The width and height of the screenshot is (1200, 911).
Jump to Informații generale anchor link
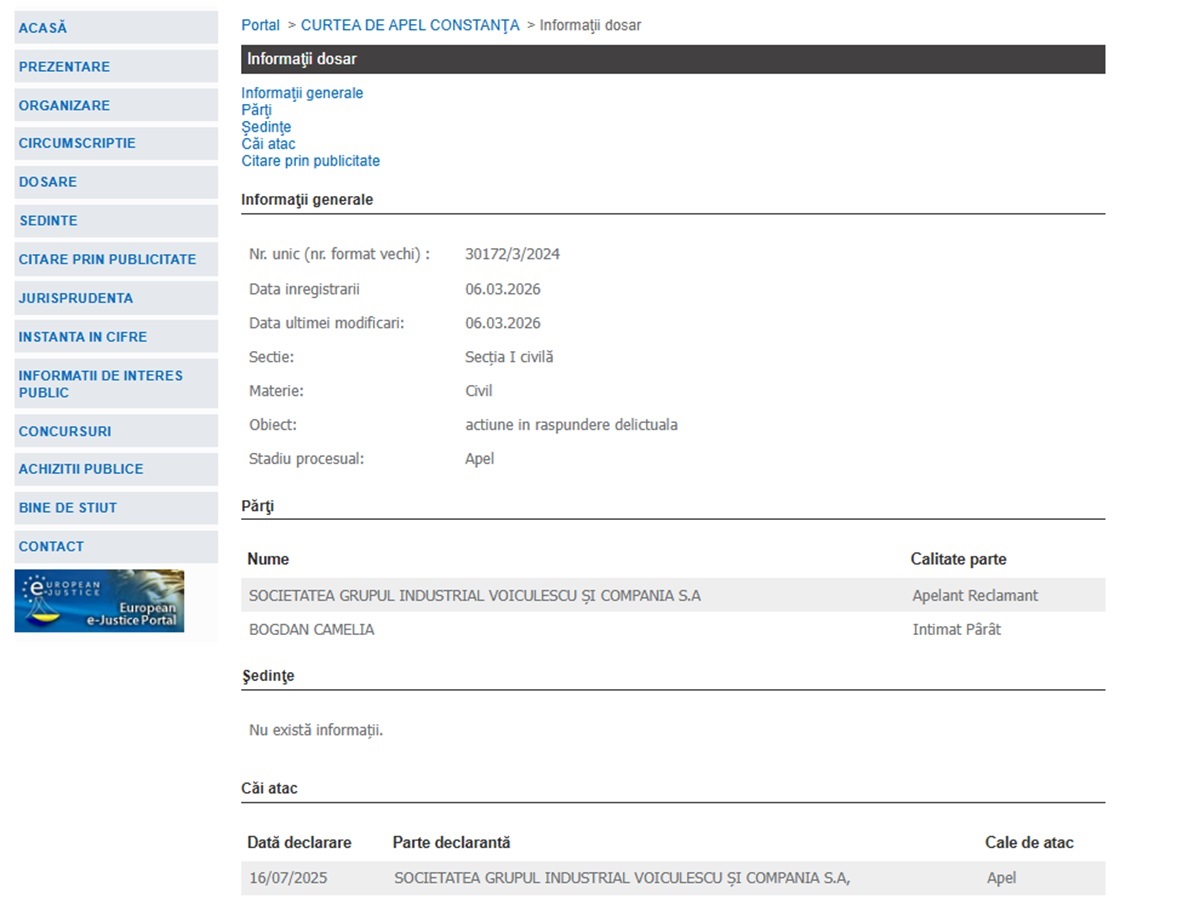pos(302,93)
